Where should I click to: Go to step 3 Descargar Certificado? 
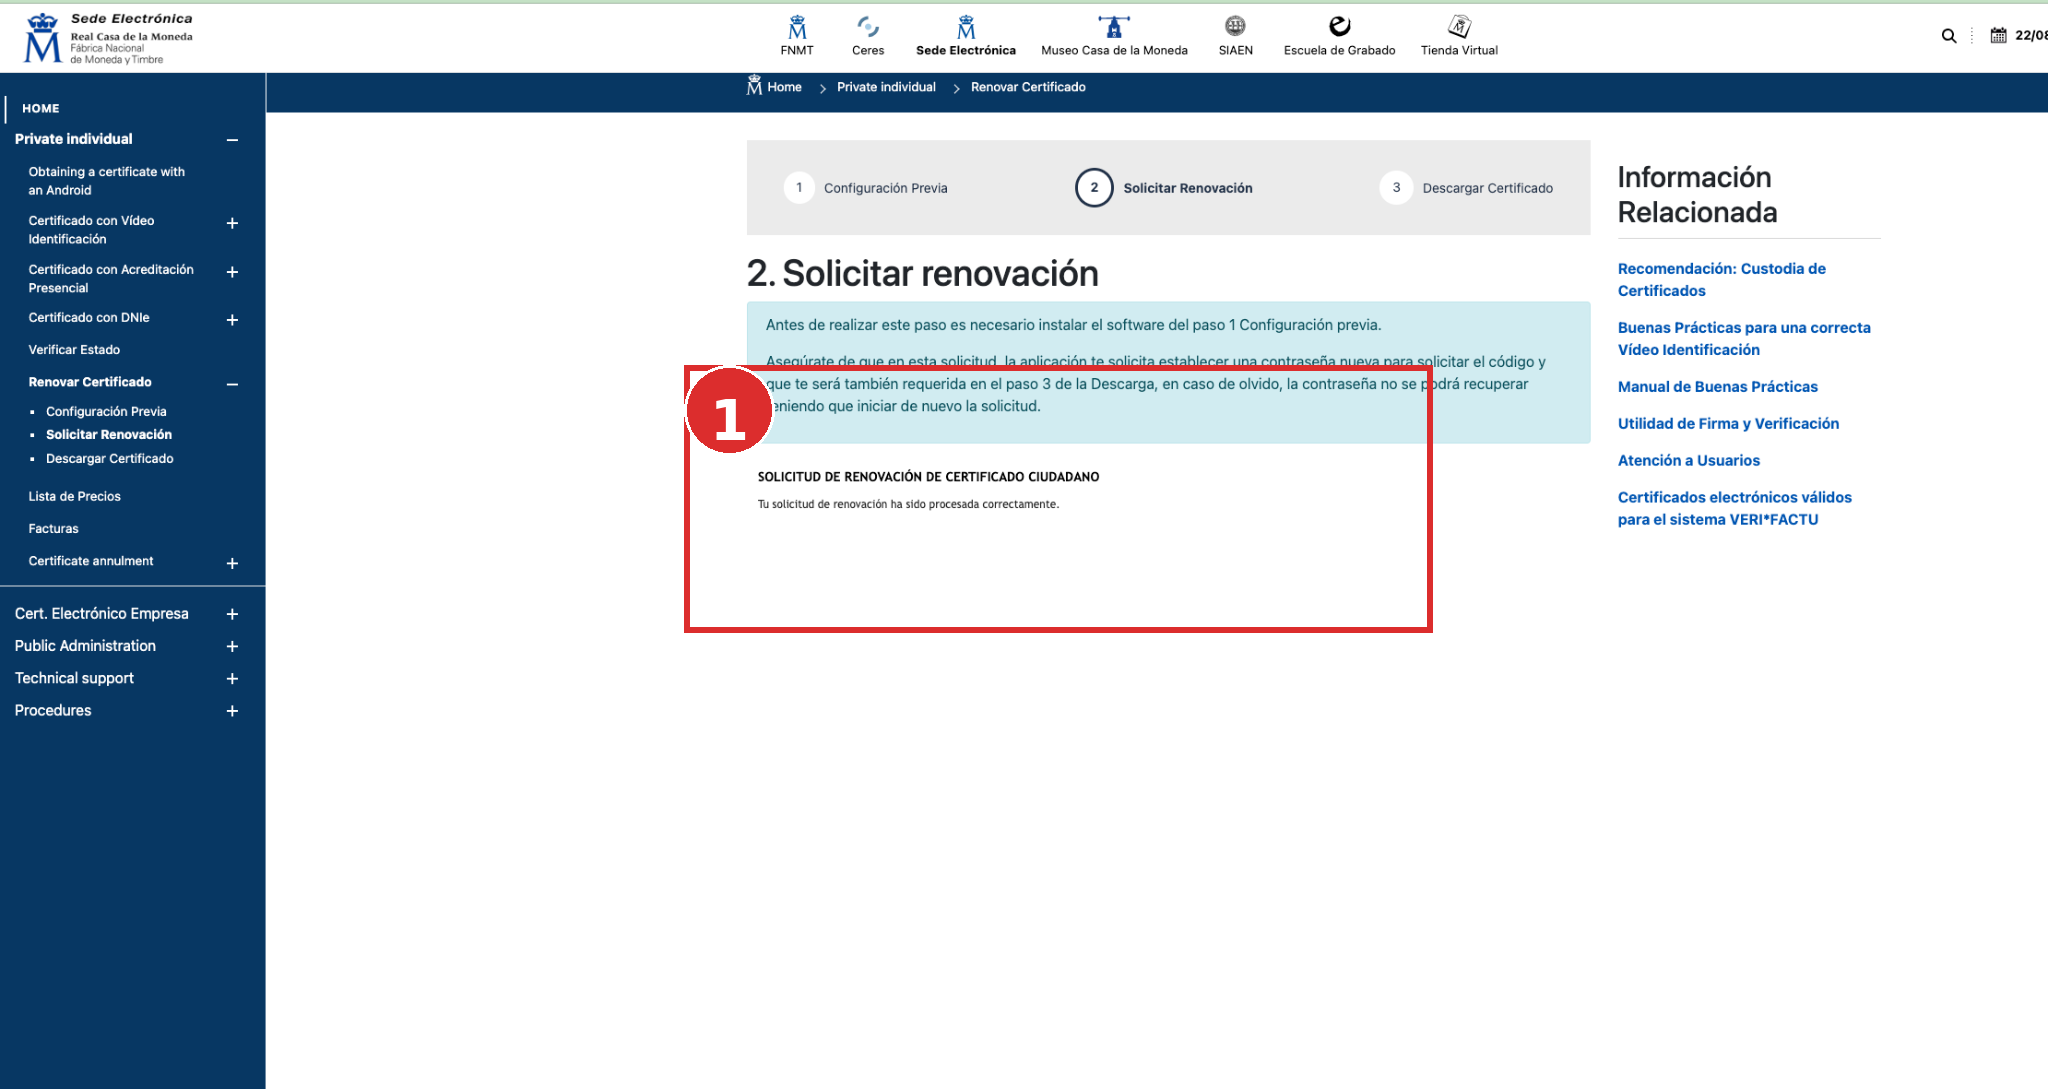coord(1466,188)
